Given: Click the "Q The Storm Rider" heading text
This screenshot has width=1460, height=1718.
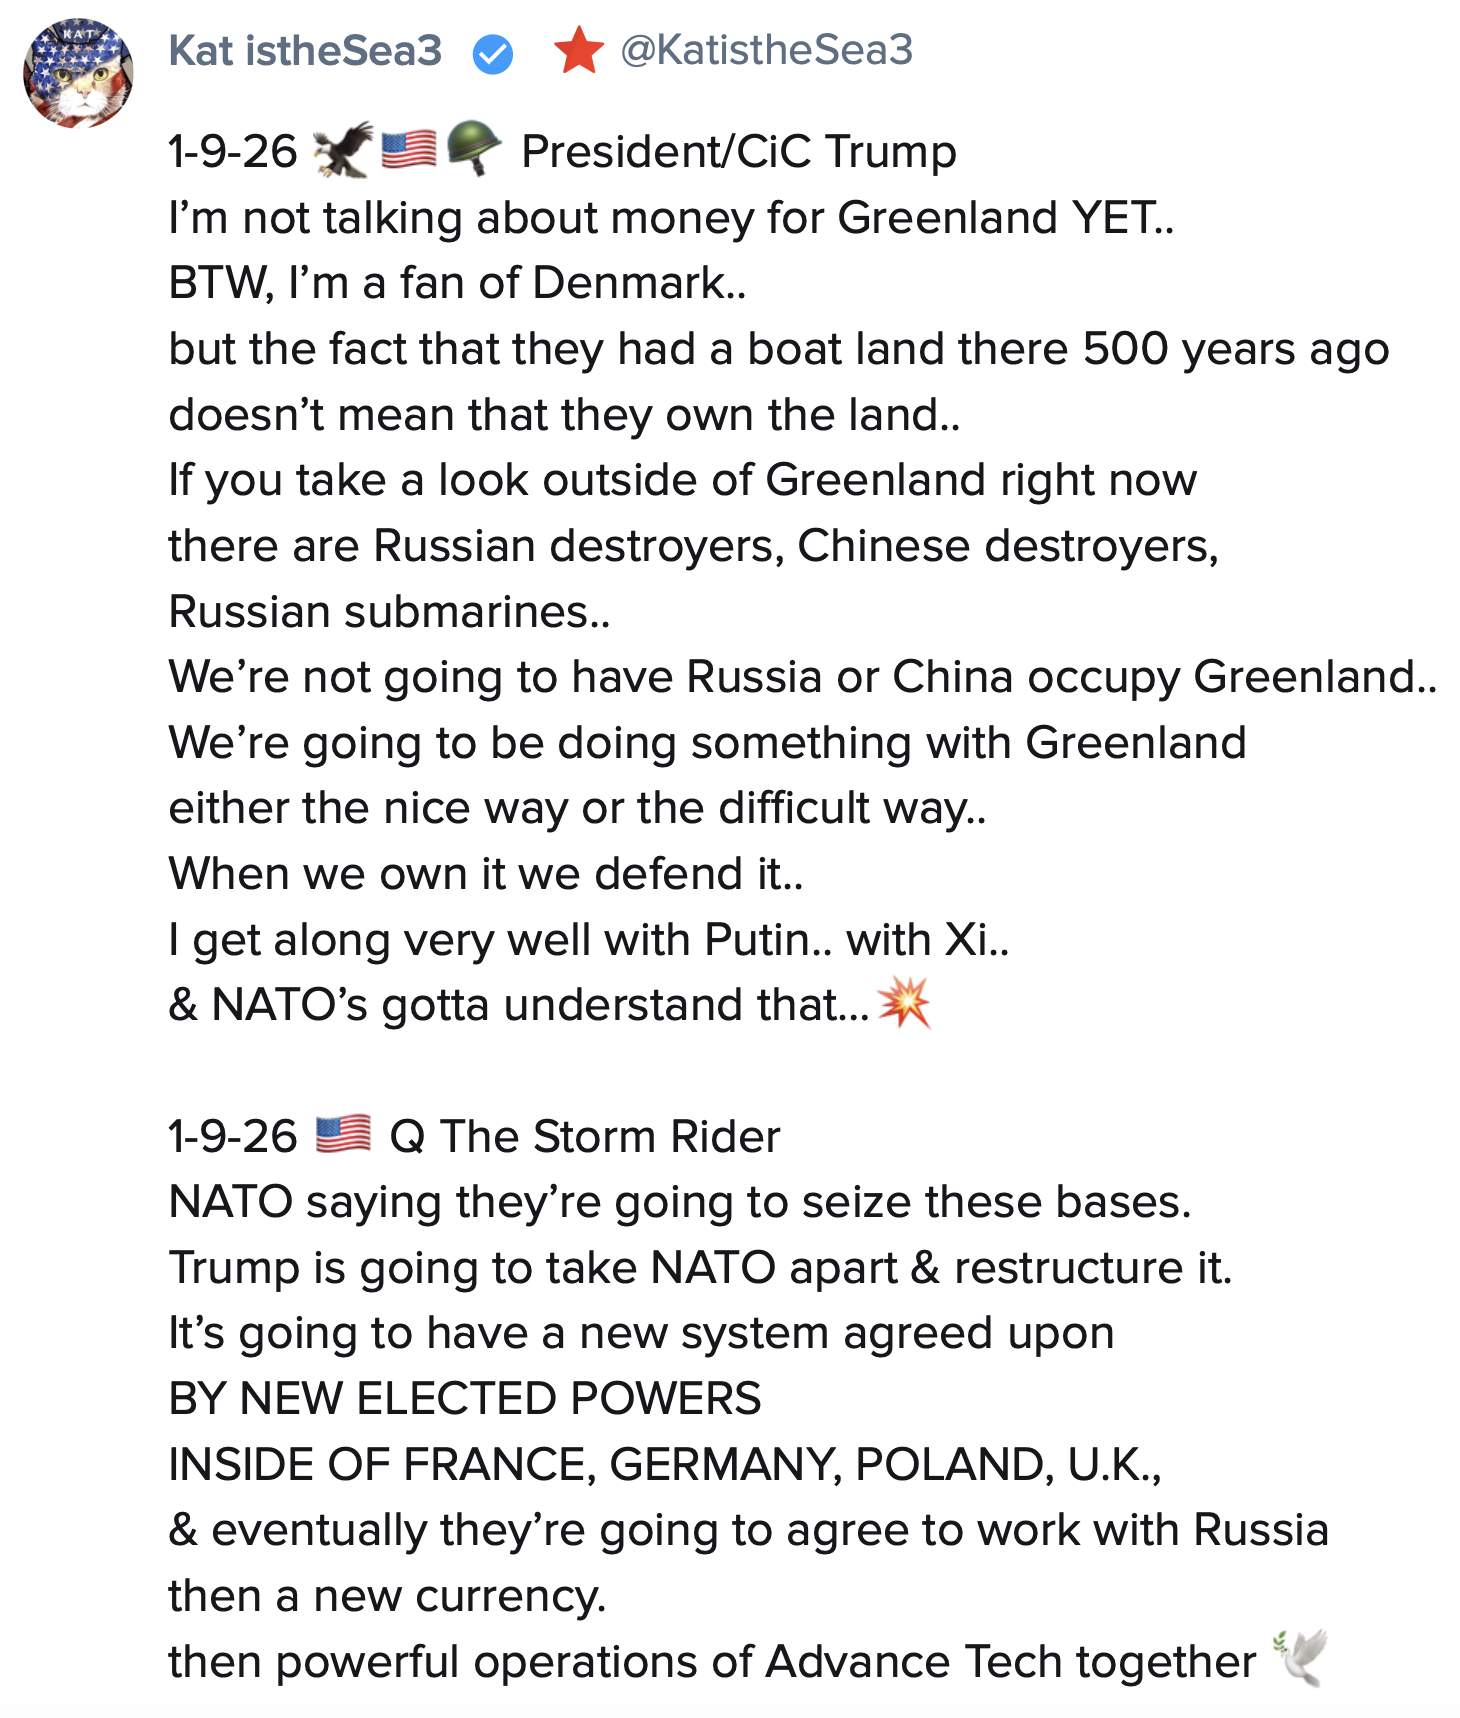Looking at the screenshot, I should (584, 1137).
